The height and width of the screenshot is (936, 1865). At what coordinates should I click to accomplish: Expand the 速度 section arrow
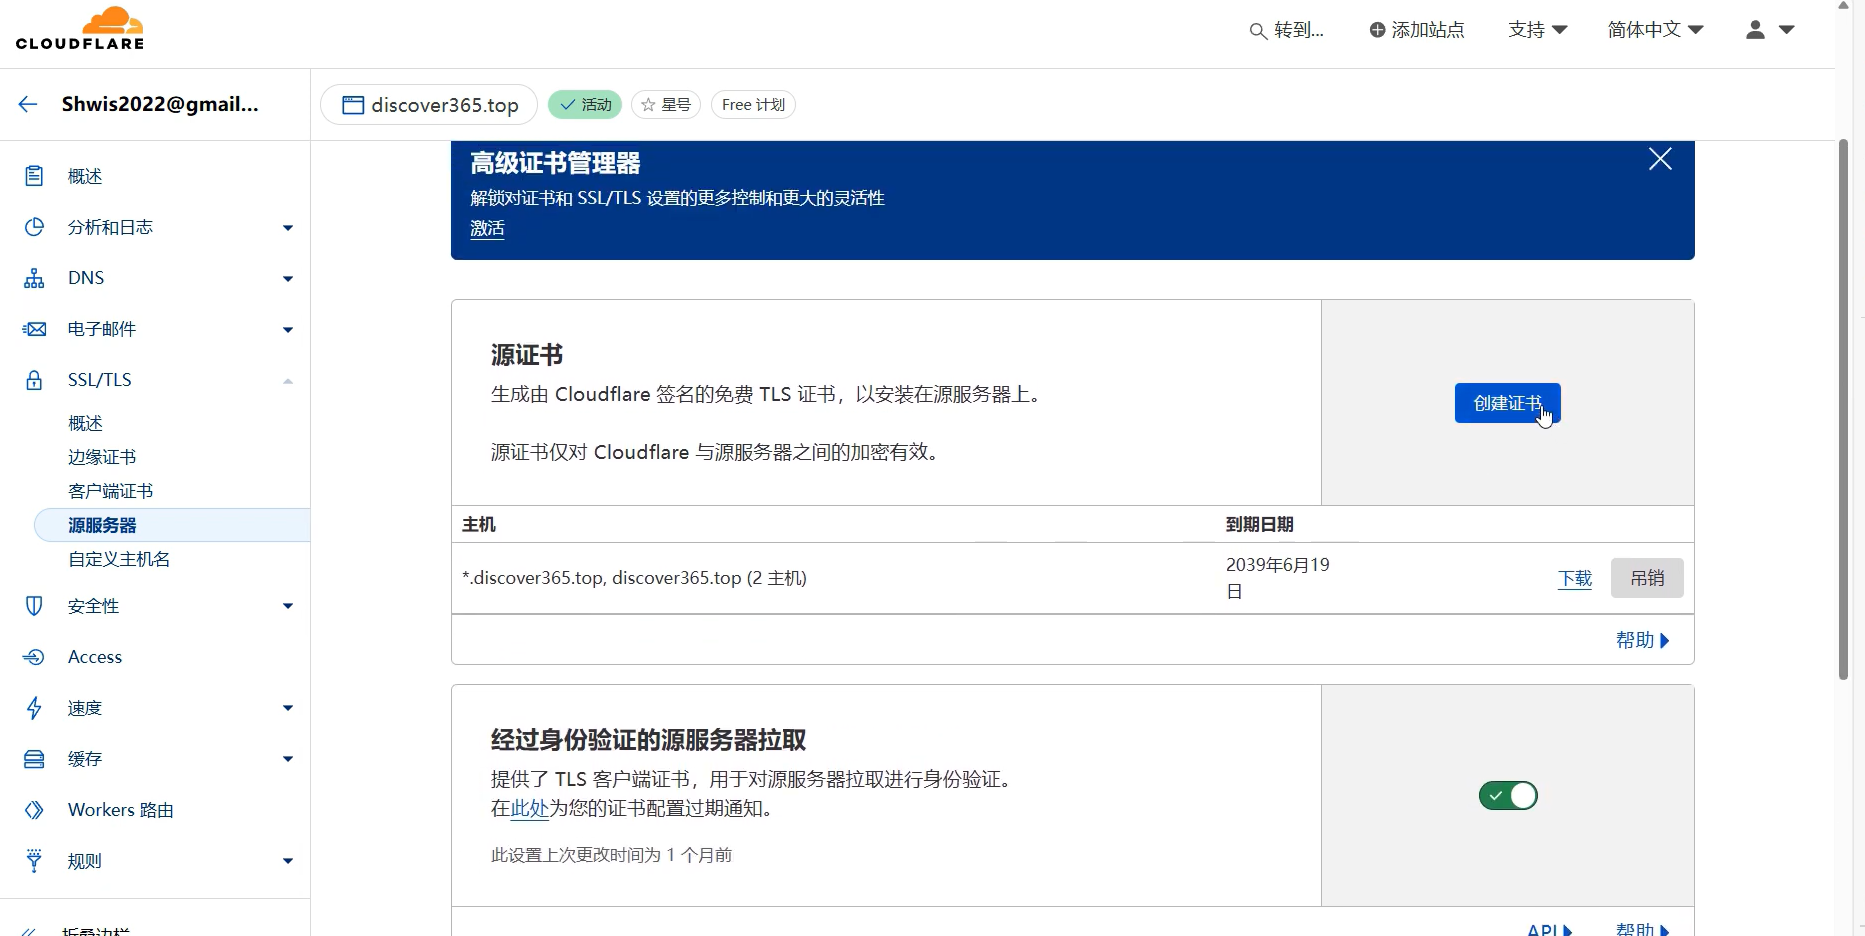(x=288, y=708)
